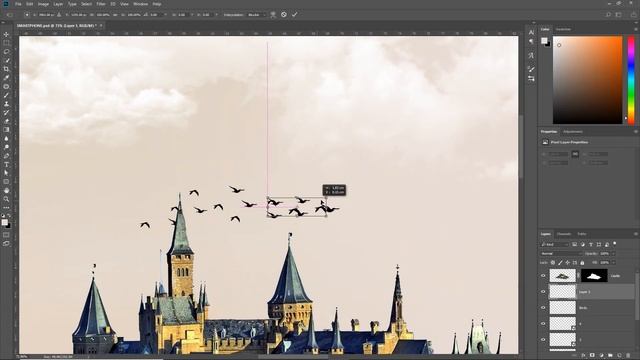
Task: Toggle lock image pixels
Action: tap(560, 262)
